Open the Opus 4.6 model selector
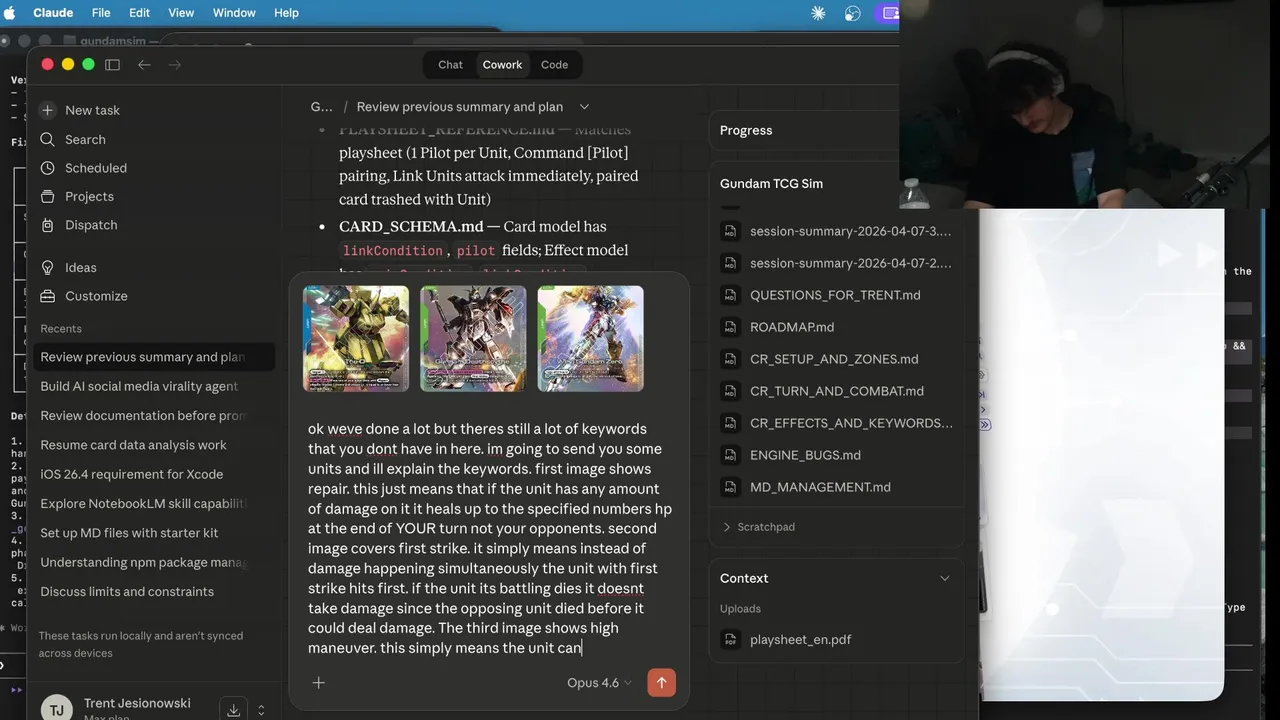Image resolution: width=1280 pixels, height=720 pixels. [599, 683]
